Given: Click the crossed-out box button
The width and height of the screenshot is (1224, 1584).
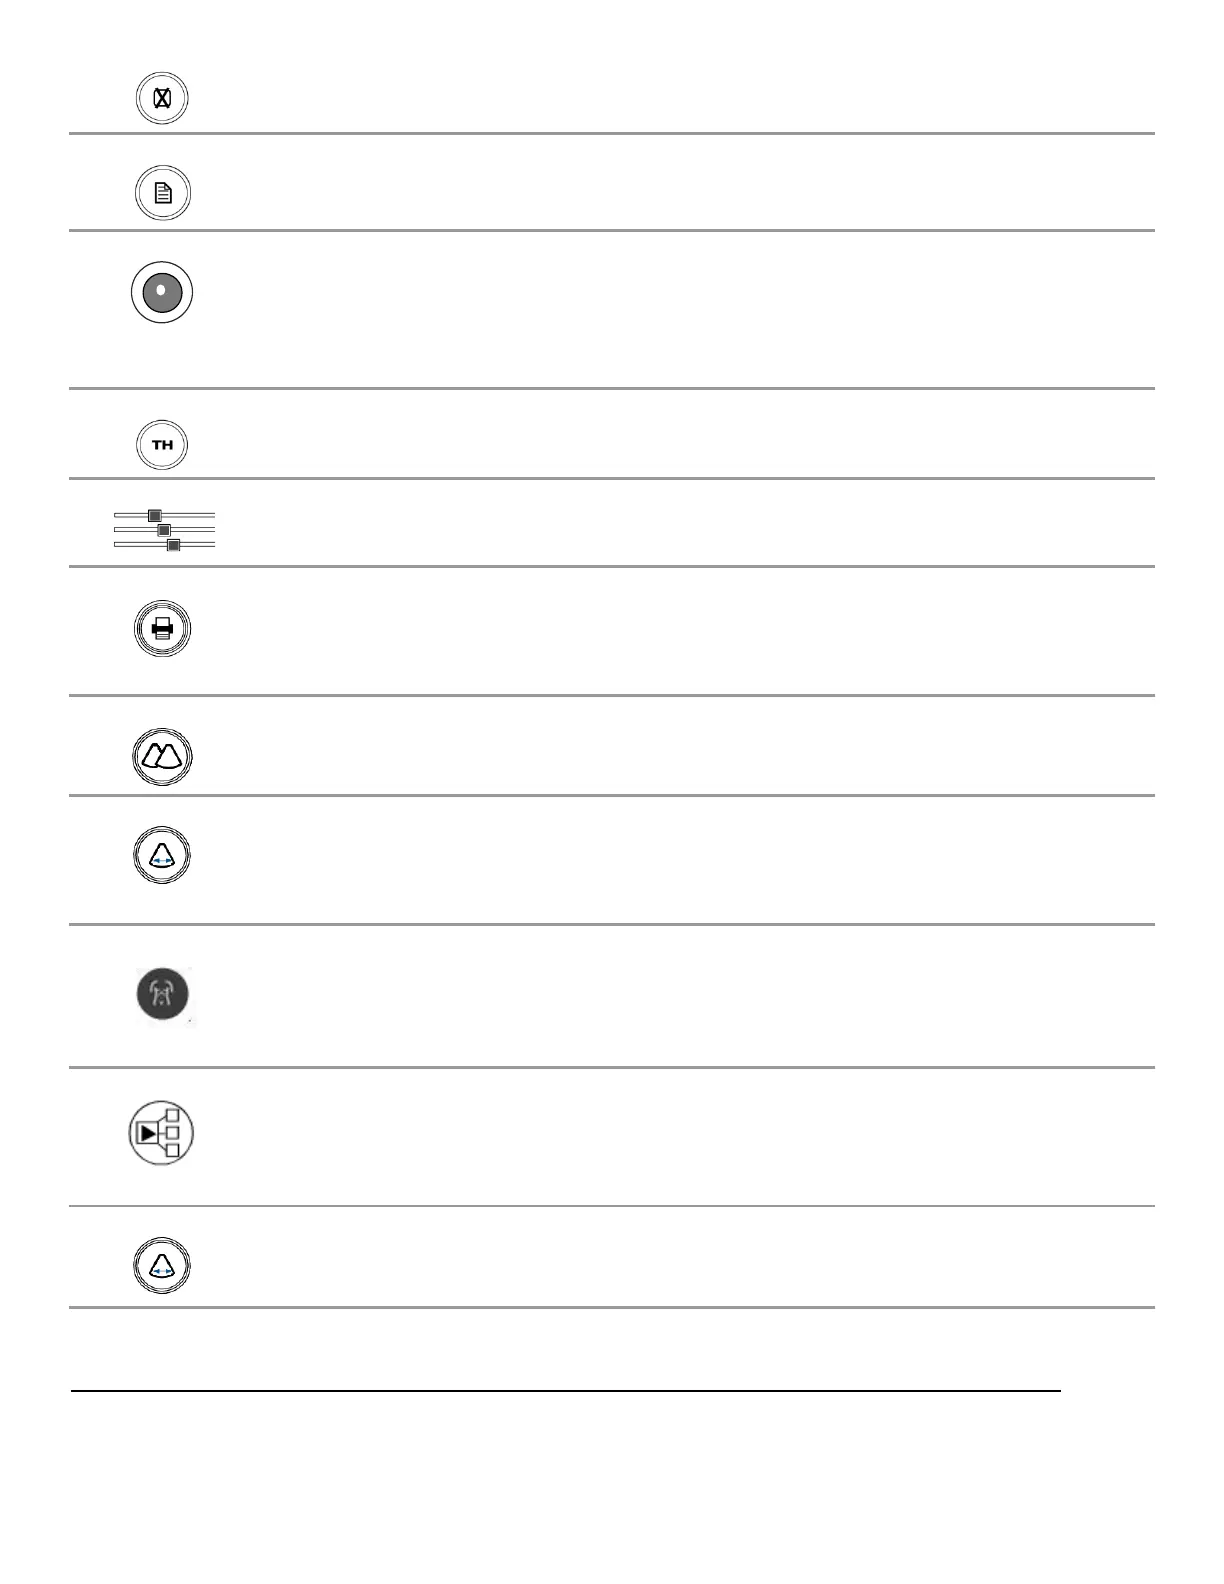Looking at the screenshot, I should coord(162,99).
